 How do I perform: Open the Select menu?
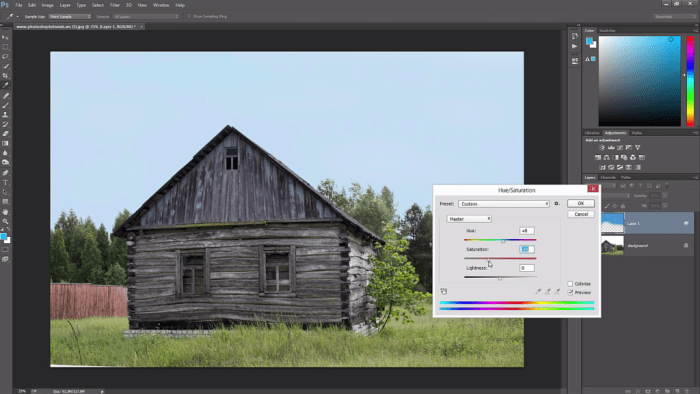[98, 5]
